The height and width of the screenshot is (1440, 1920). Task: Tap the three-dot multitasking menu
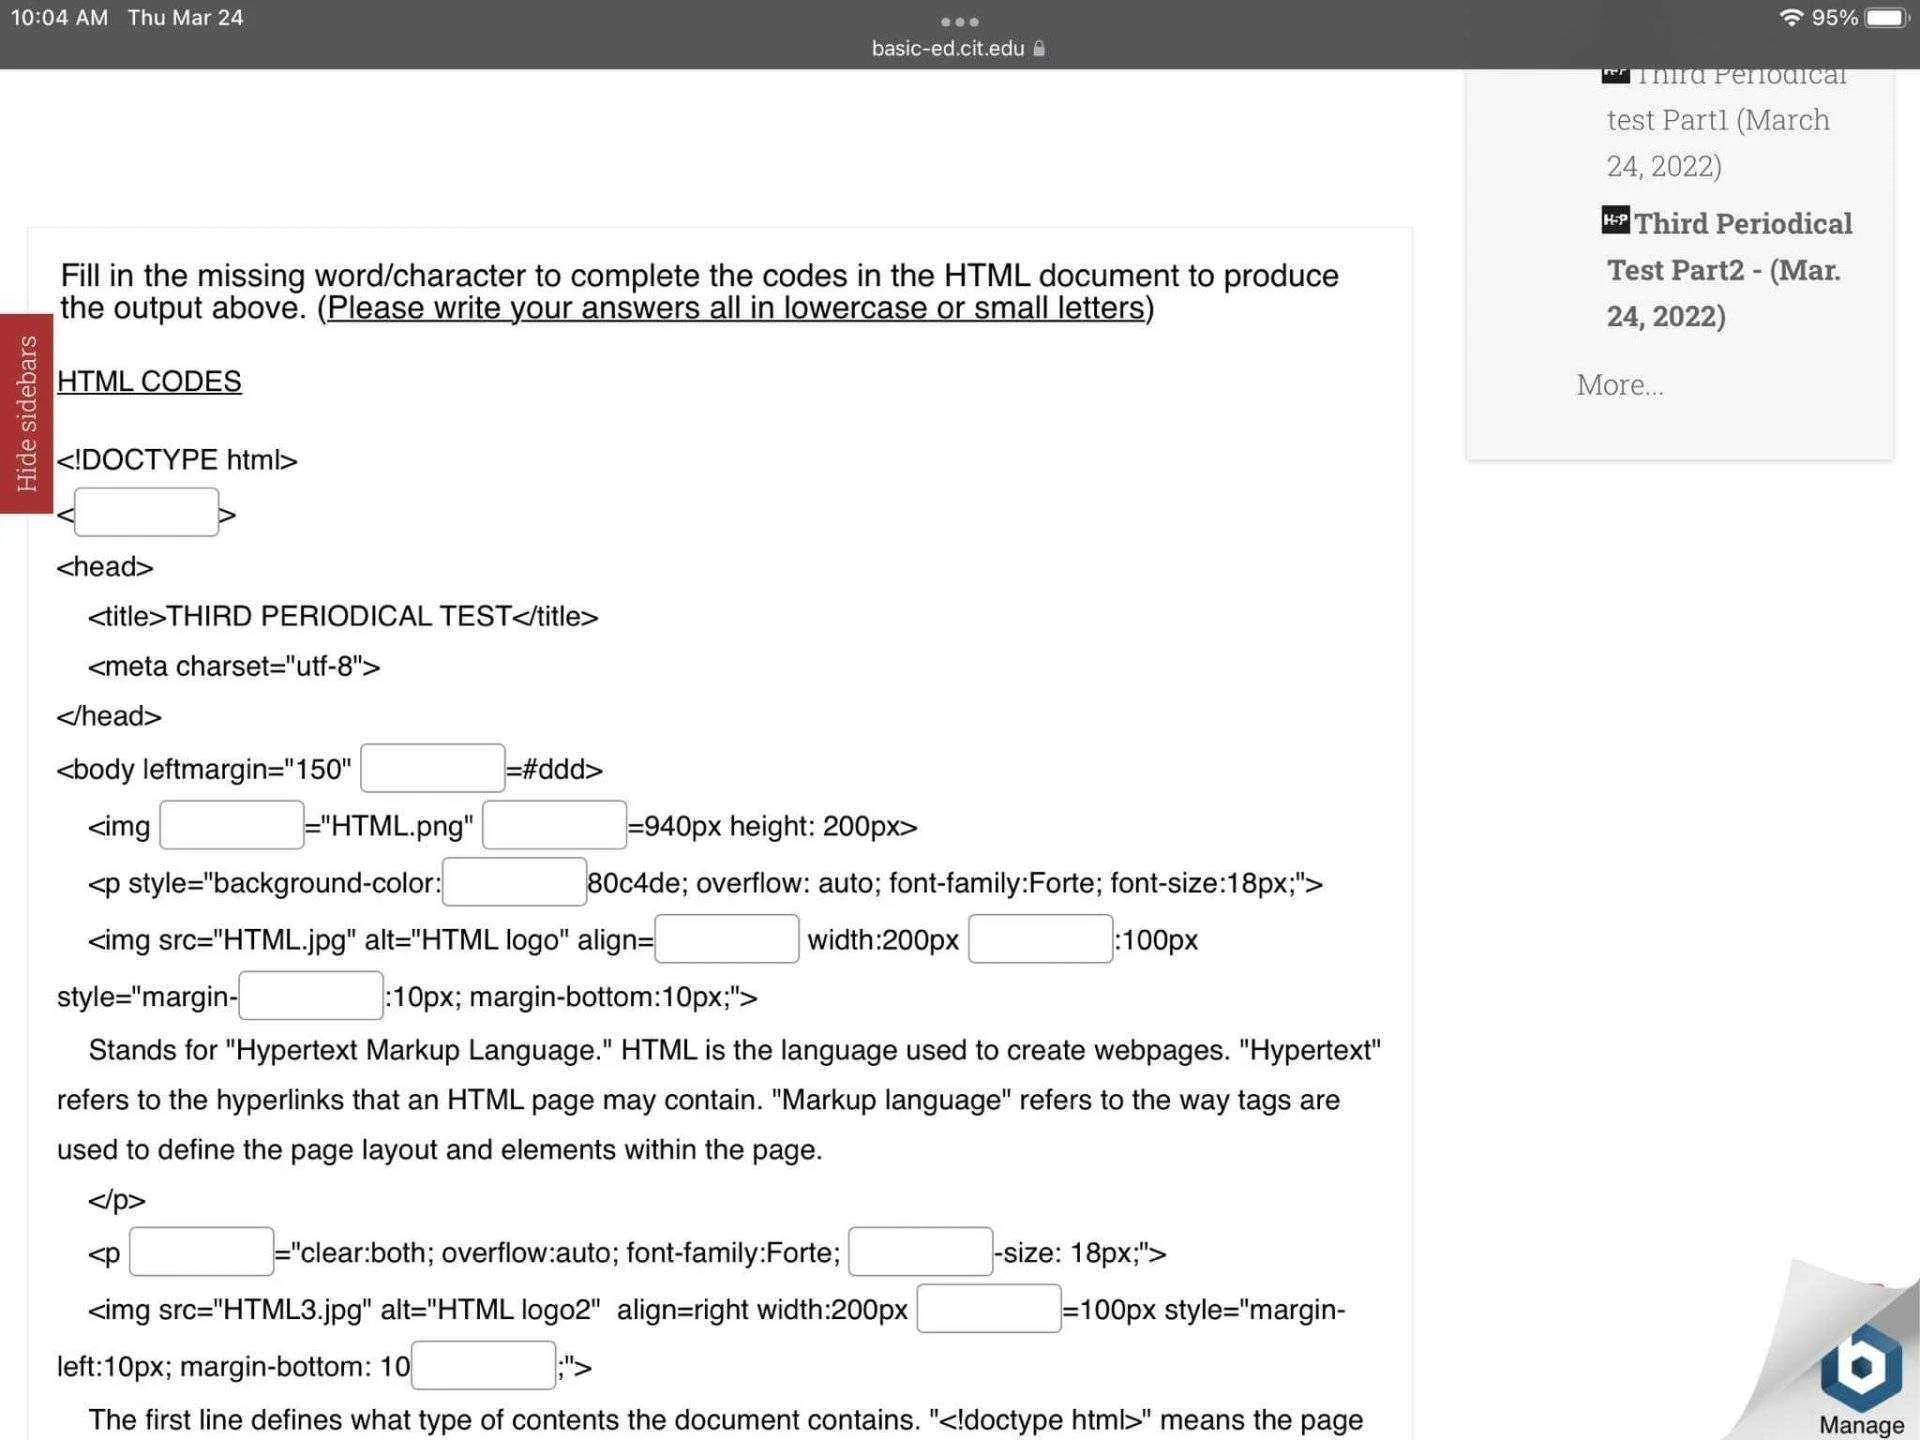(959, 21)
